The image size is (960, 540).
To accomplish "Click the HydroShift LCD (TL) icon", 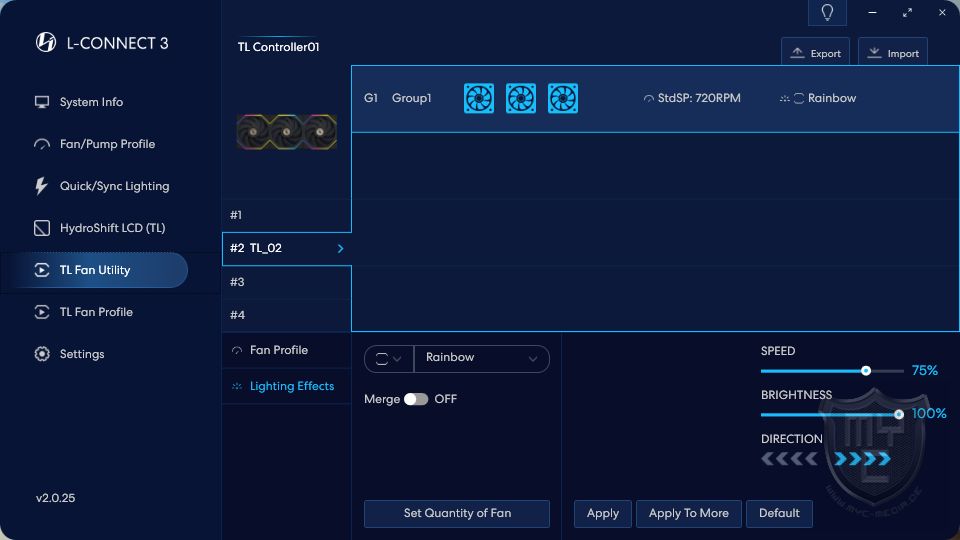I will (x=42, y=228).
